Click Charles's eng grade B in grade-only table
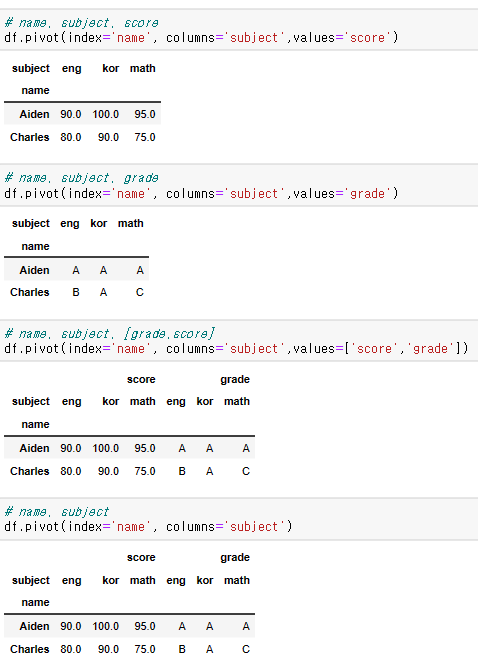Screen dimensions: 478x666 tap(76, 292)
